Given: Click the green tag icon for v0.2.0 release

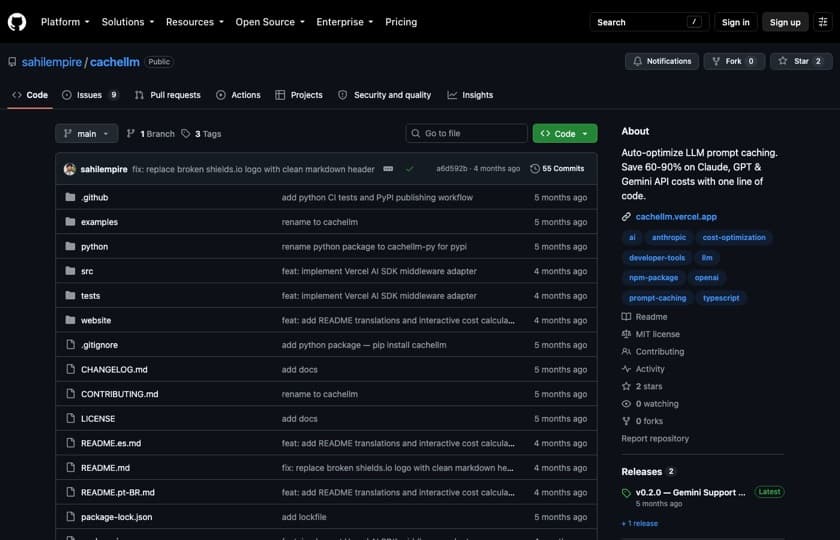Looking at the screenshot, I should point(626,493).
